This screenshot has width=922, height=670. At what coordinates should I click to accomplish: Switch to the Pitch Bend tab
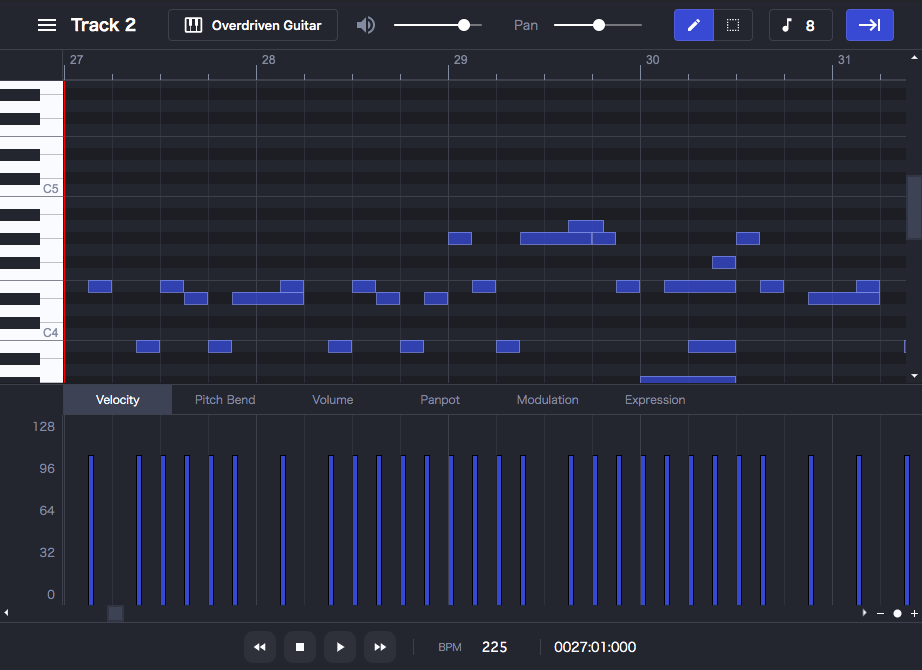[224, 399]
